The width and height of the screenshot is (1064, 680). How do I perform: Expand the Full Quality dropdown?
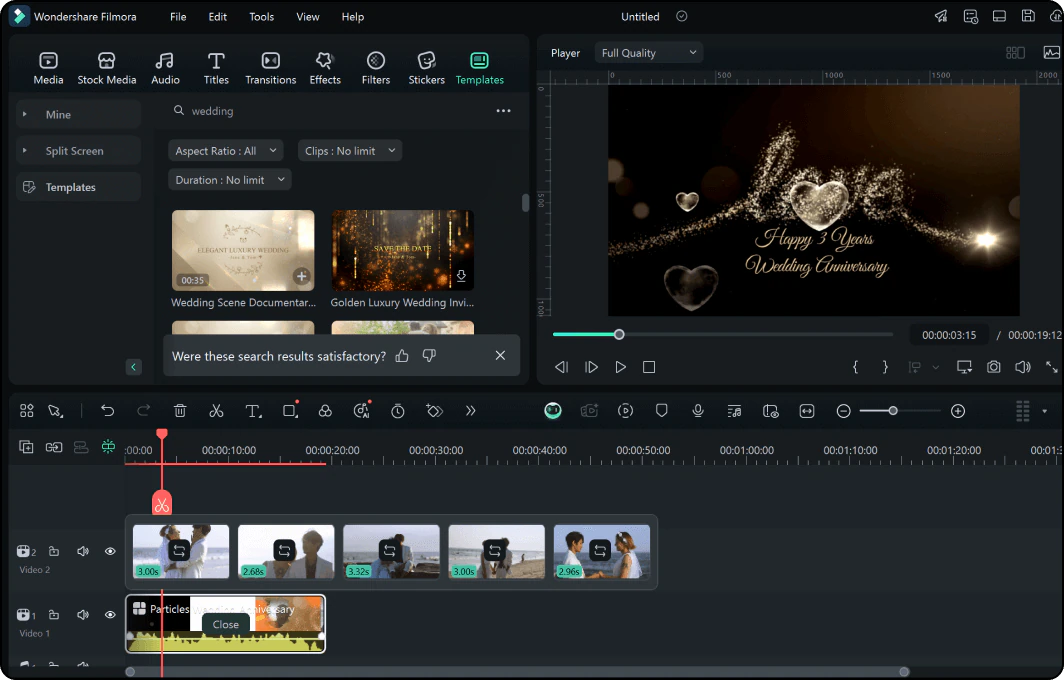coord(648,53)
